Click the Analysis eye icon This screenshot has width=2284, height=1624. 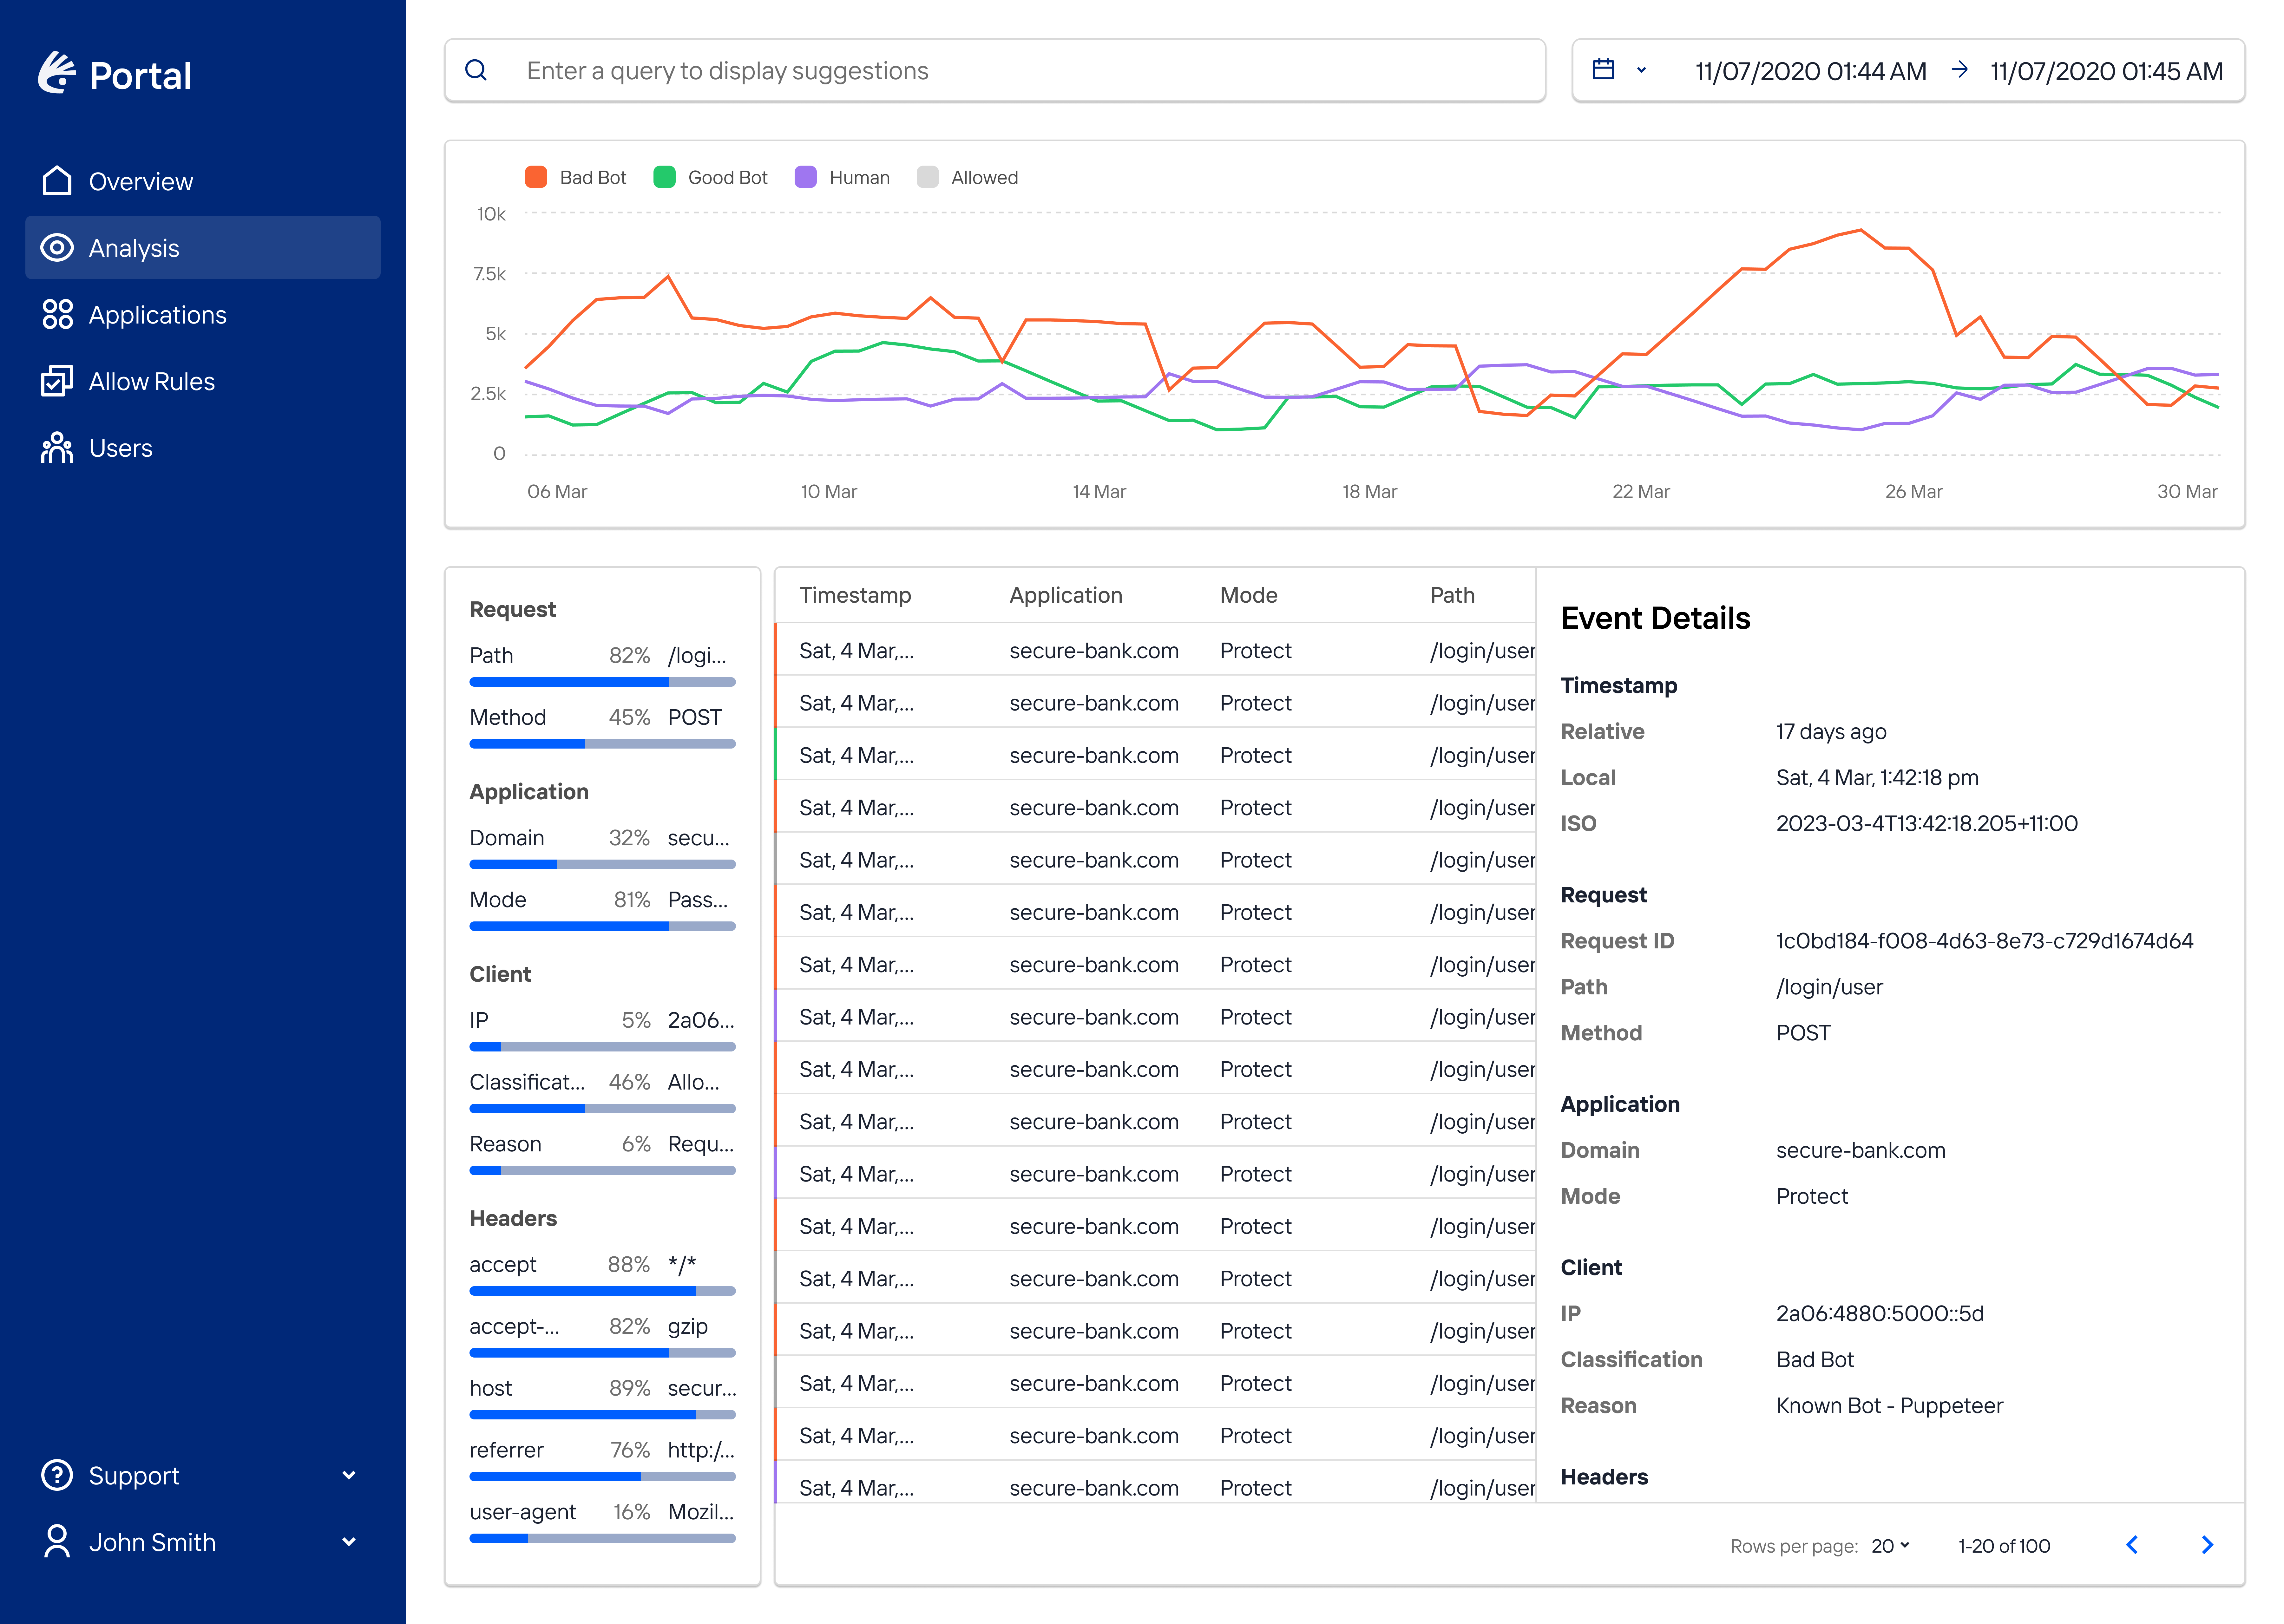(x=57, y=248)
